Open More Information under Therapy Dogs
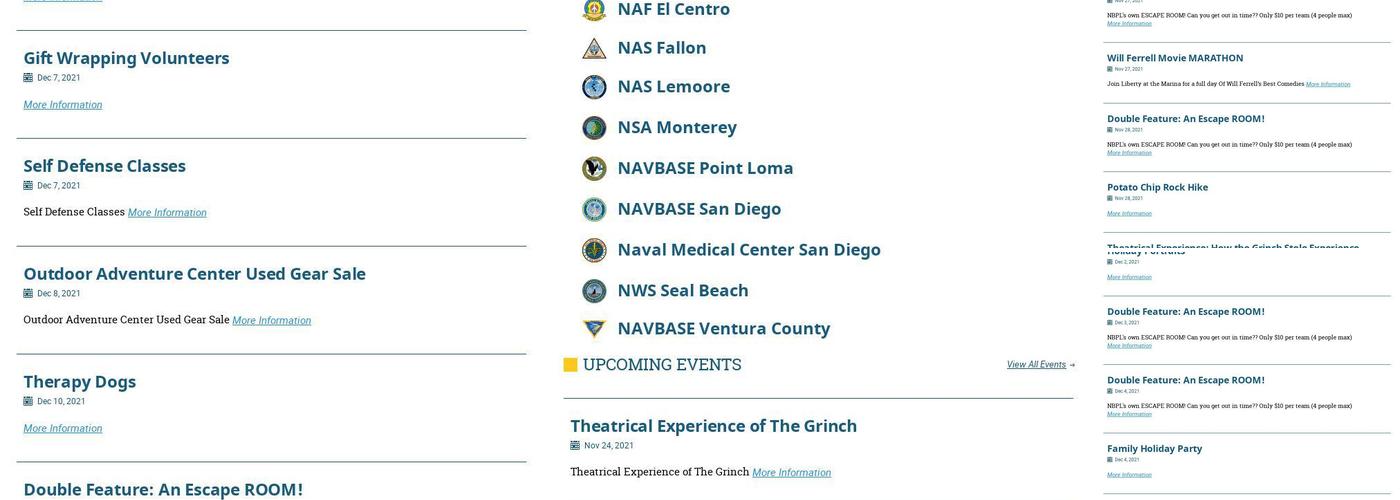This screenshot has height=500, width=1400. (62, 429)
